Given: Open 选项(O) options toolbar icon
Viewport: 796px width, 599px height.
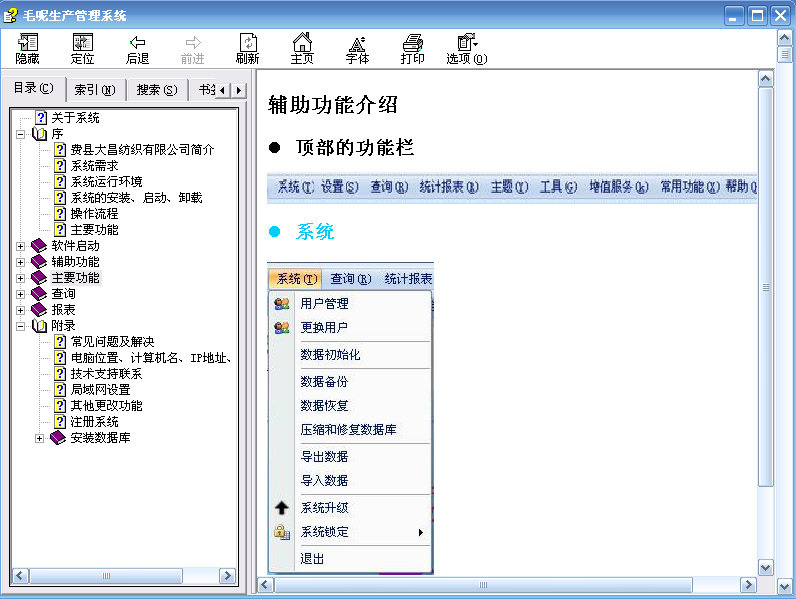Looking at the screenshot, I should tap(467, 49).
